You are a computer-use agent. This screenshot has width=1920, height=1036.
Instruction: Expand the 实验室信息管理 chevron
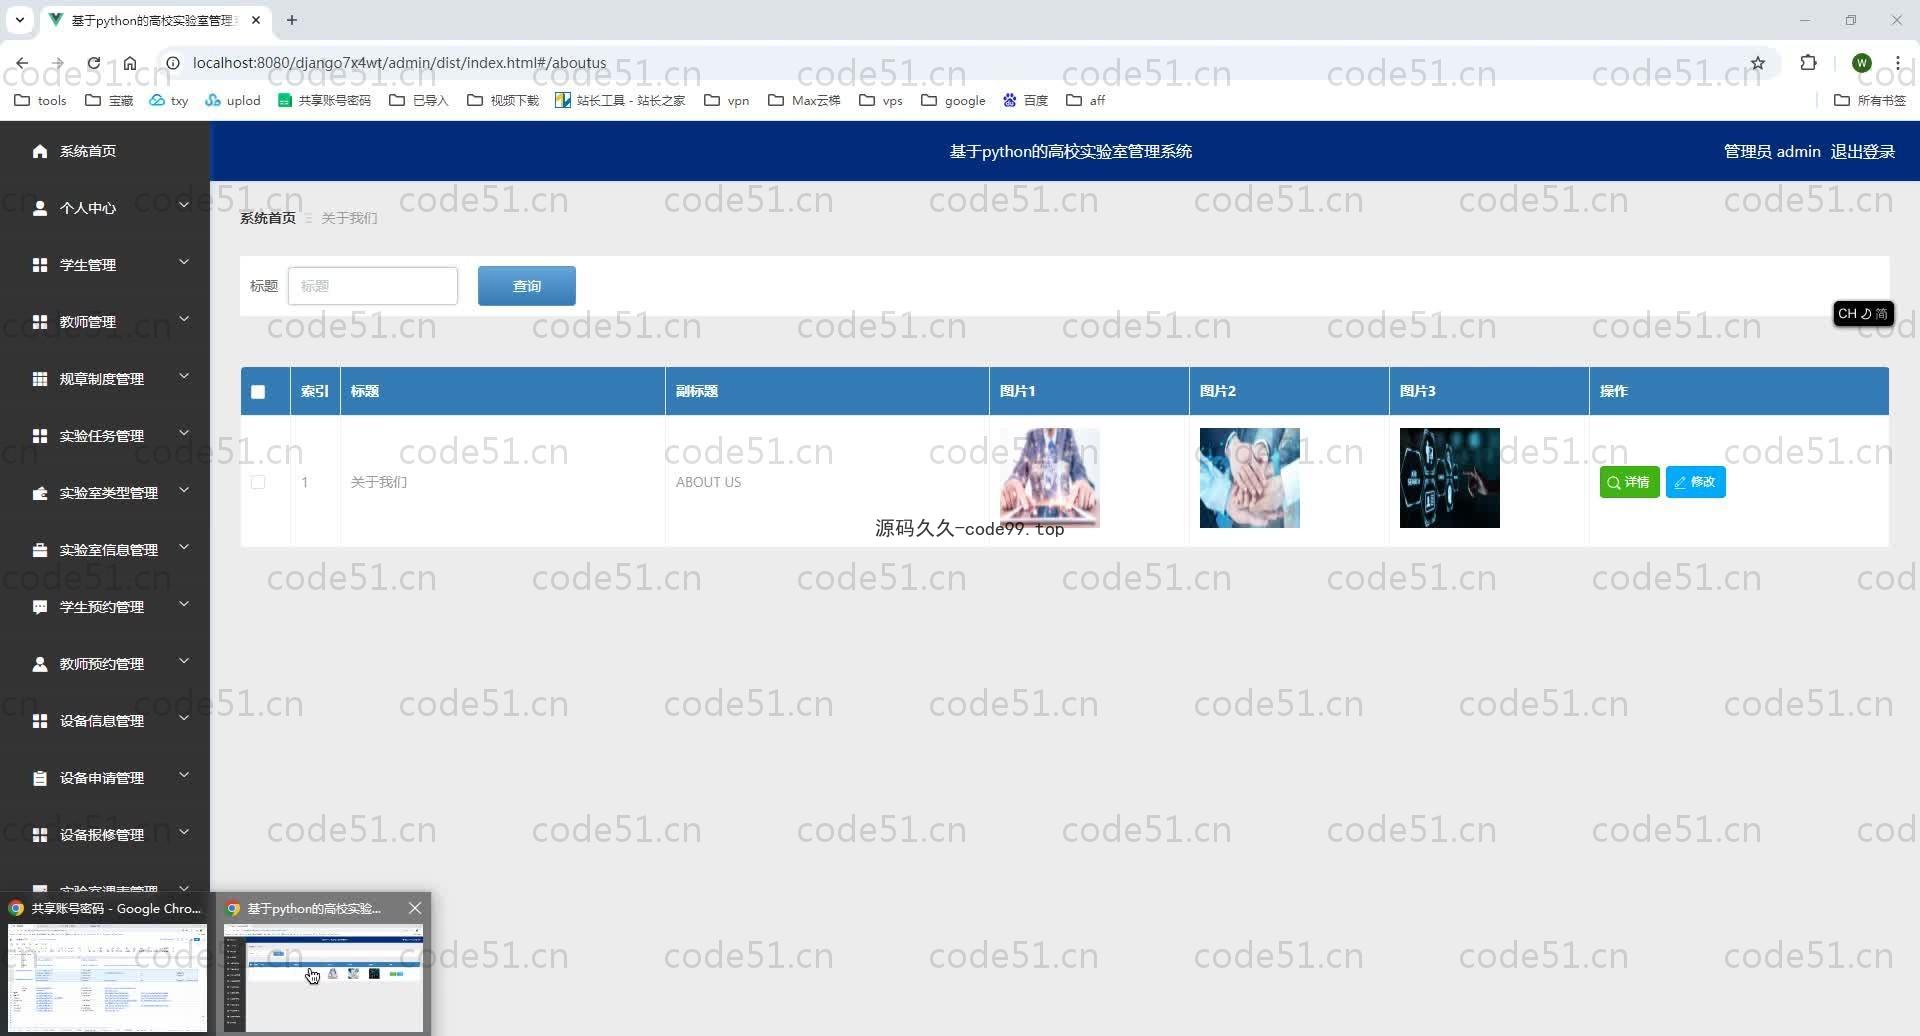click(x=184, y=548)
